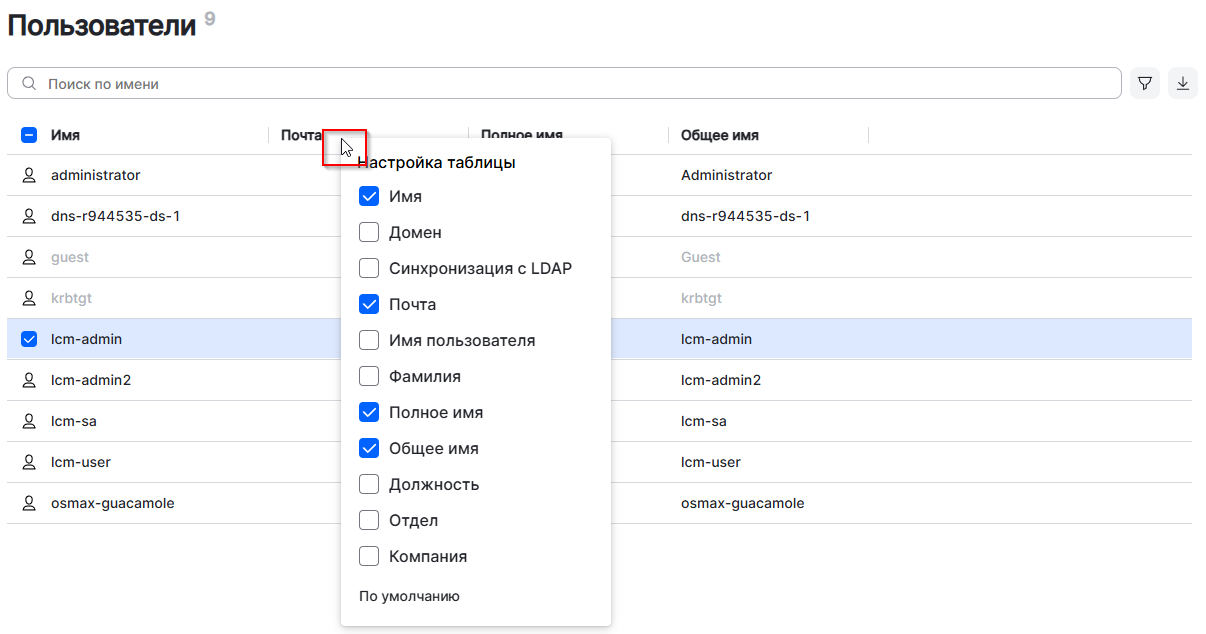Sort by the Имя column header

pyautogui.click(x=66, y=135)
